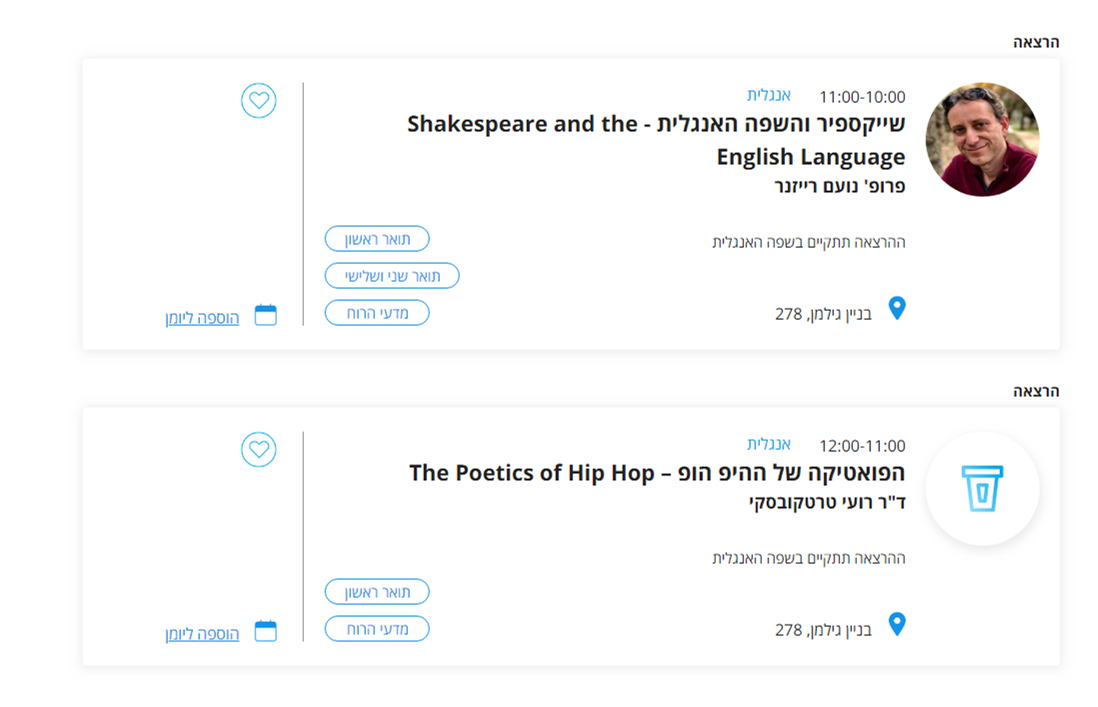Open 'Shakespeare and the English Language' lecture title
The image size is (1098, 707).
(x=656, y=140)
